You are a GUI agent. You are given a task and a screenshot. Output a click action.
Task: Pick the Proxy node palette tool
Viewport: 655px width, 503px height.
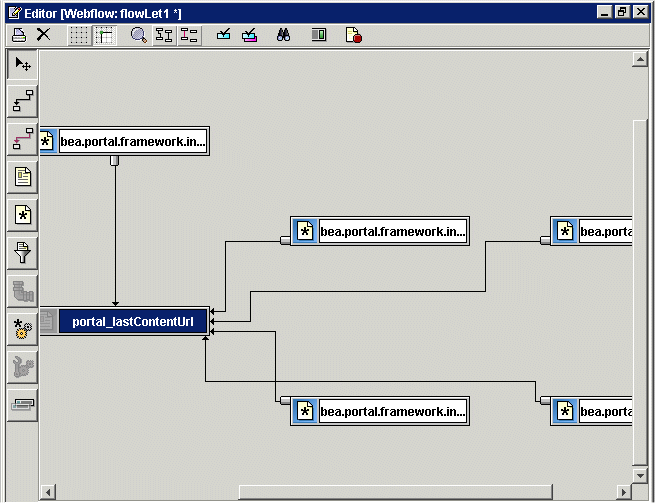23,405
